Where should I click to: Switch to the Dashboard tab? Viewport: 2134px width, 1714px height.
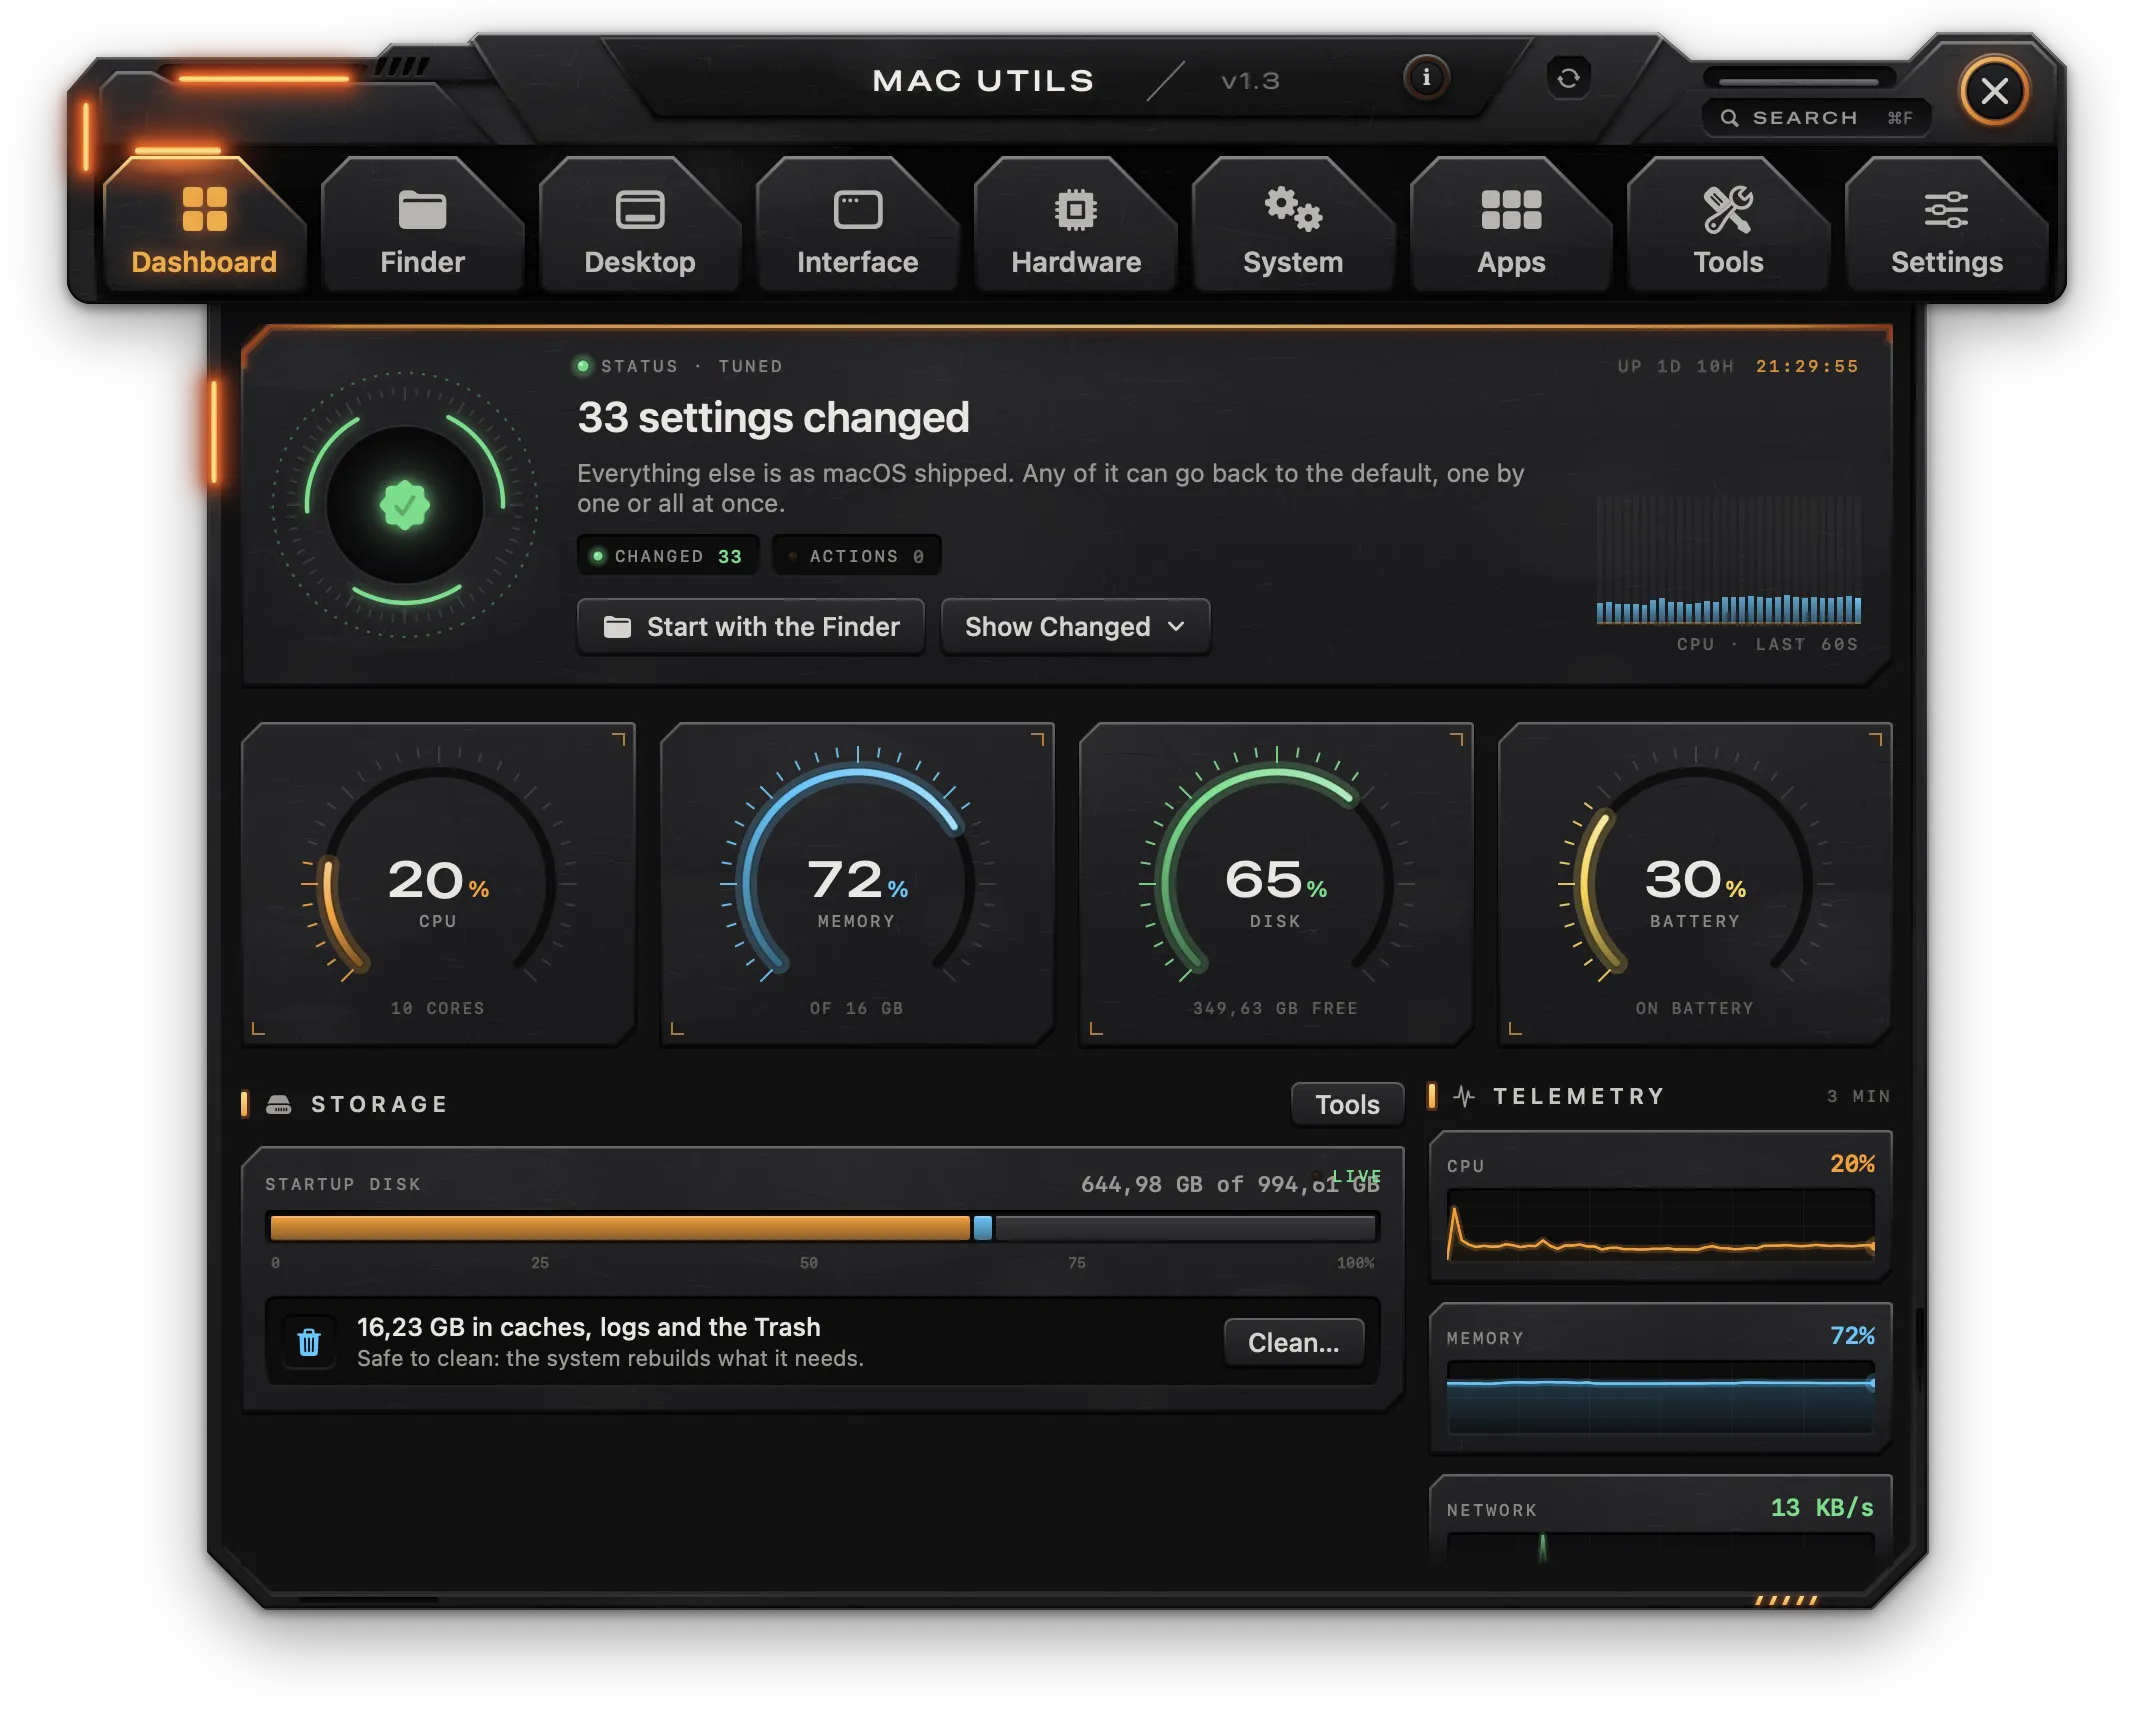(204, 226)
